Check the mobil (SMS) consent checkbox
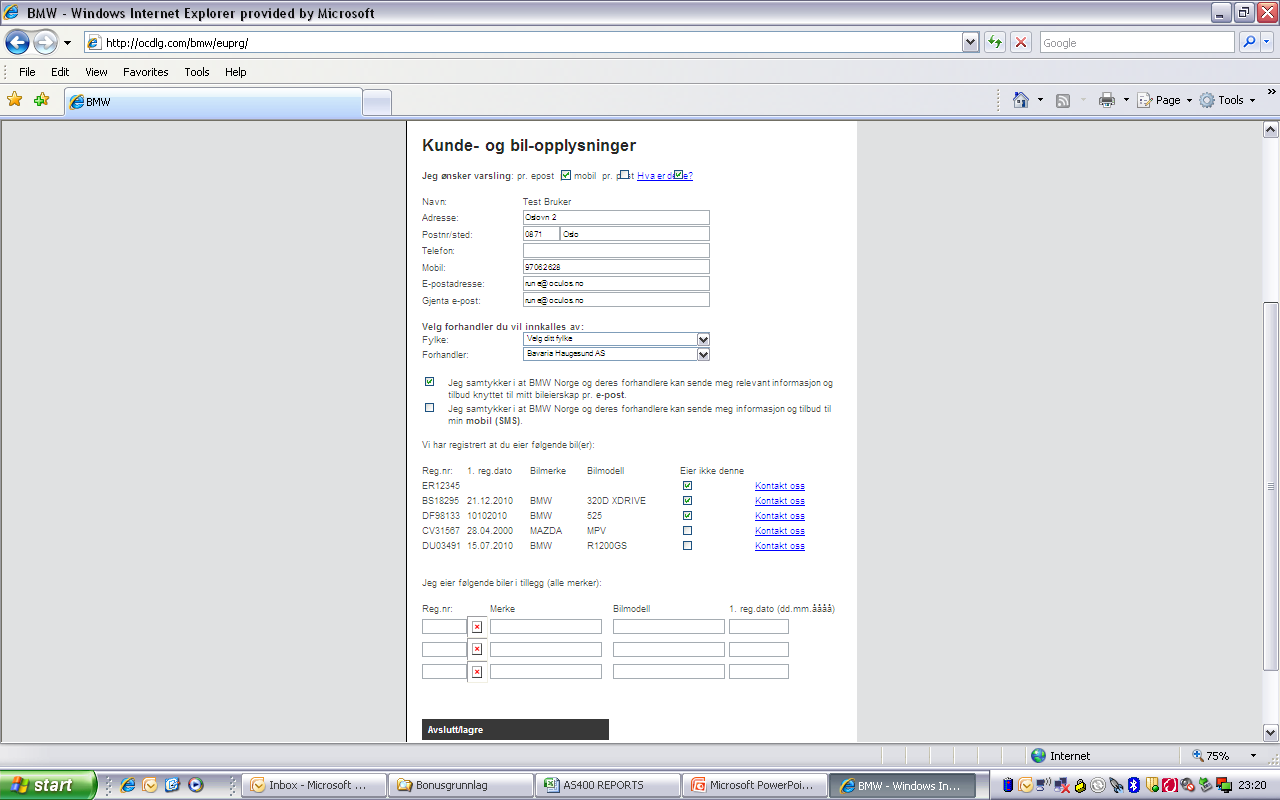1280x800 pixels. (x=430, y=407)
